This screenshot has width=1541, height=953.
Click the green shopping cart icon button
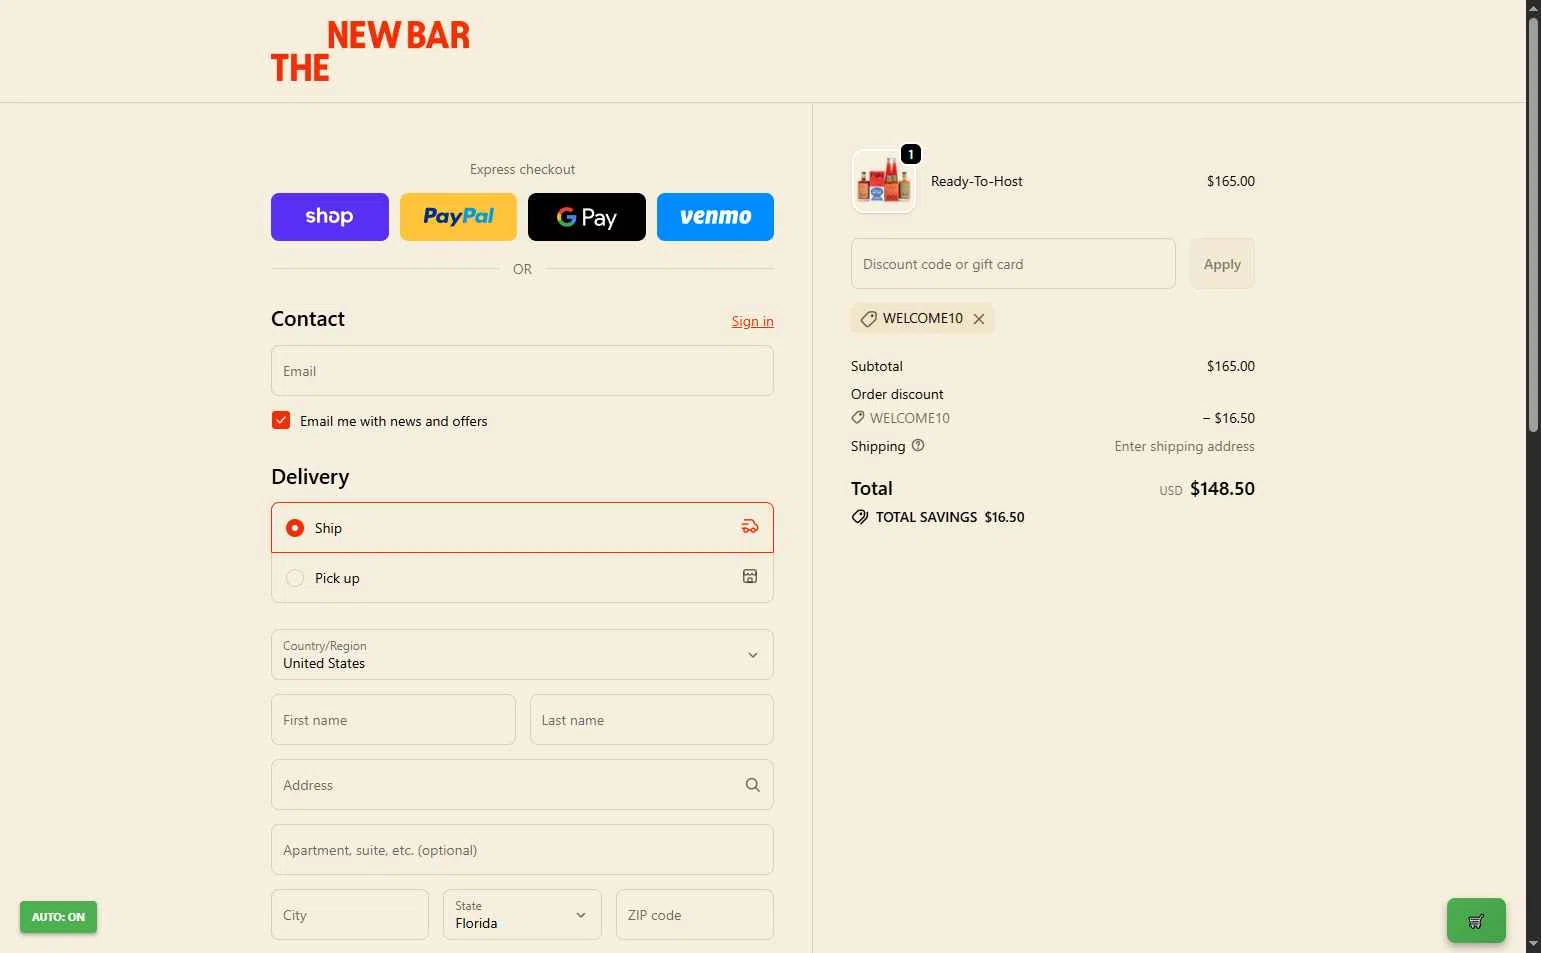pos(1476,921)
